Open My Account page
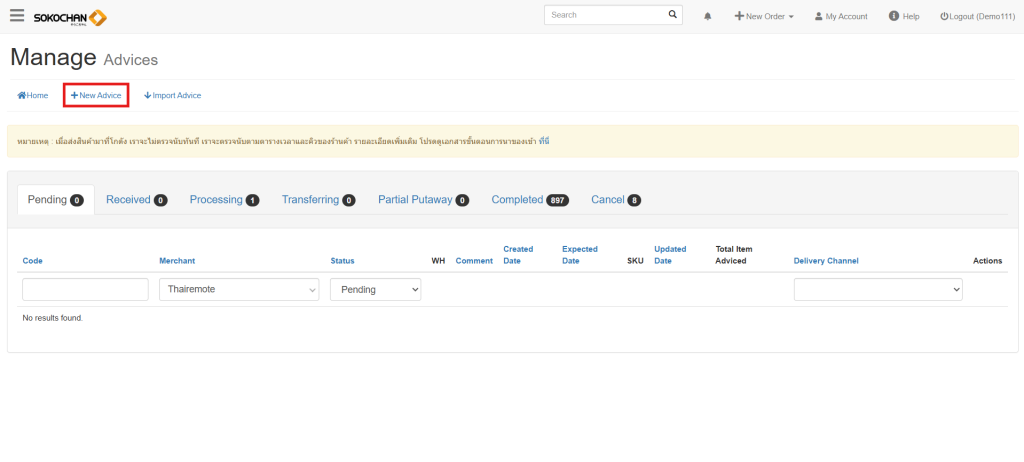 (840, 17)
